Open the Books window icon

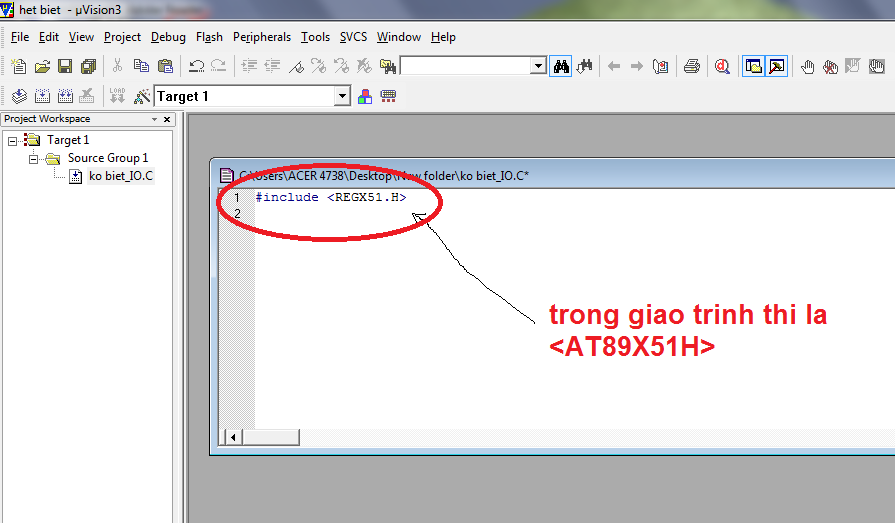(x=660, y=66)
